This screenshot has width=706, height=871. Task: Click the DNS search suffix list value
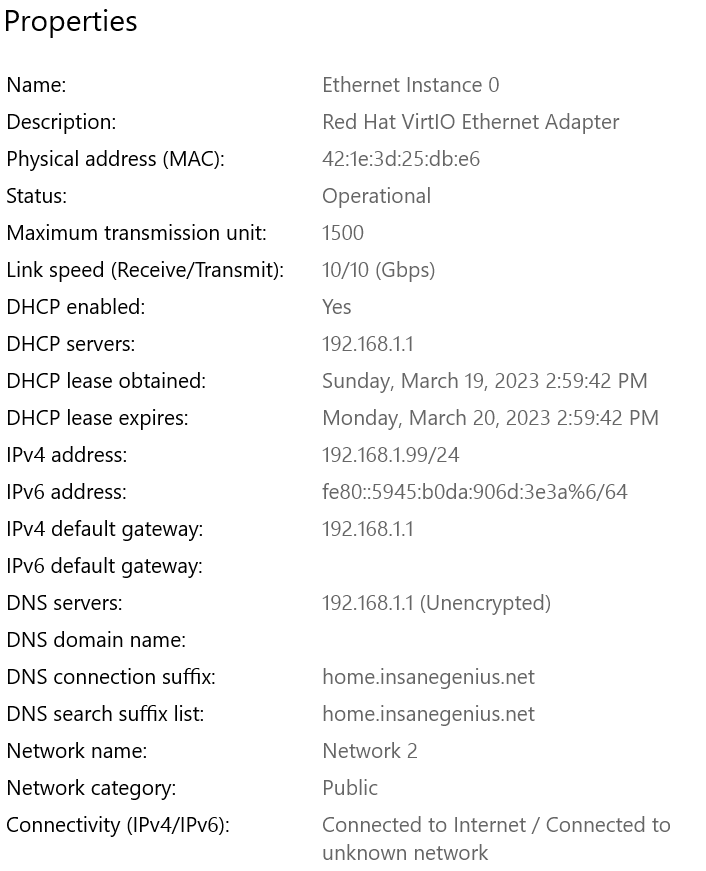click(428, 714)
